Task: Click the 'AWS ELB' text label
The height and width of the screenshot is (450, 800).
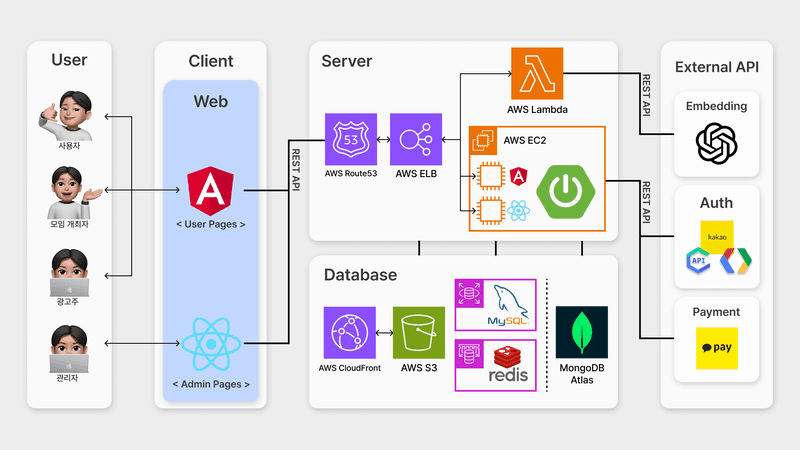Action: [416, 173]
